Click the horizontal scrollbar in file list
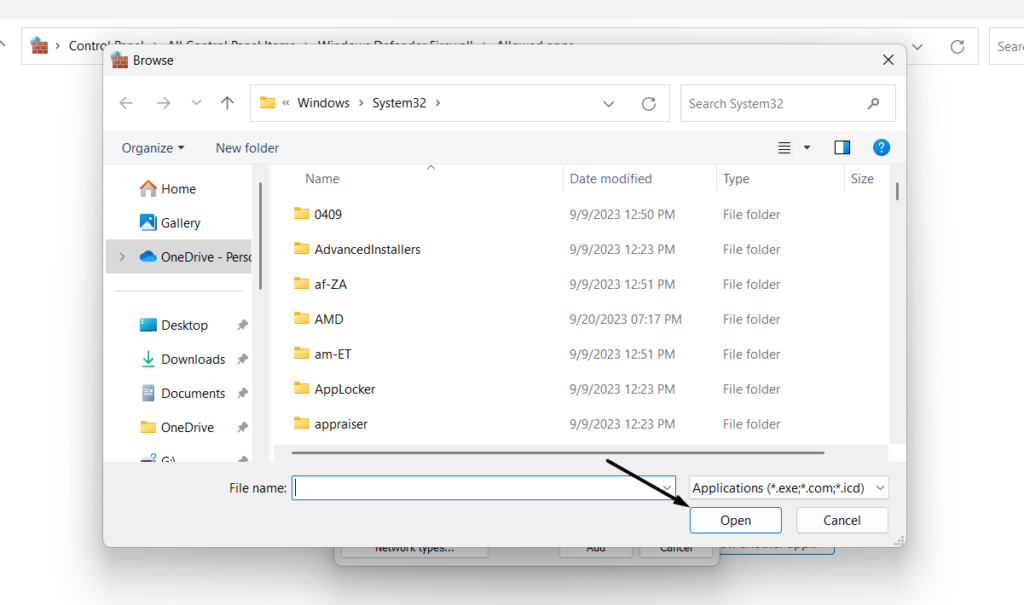This screenshot has width=1024, height=605. click(557, 452)
